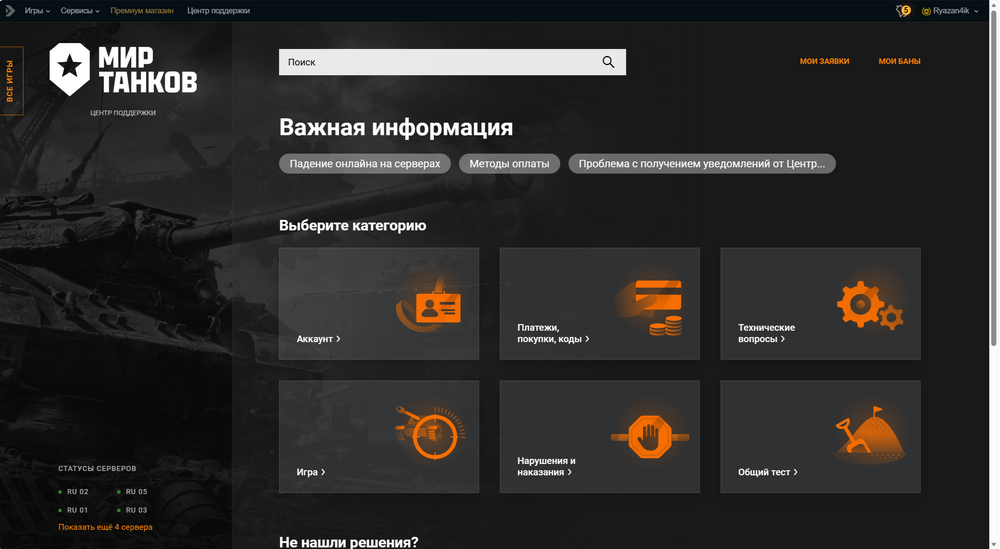The width and height of the screenshot is (1000, 549).
Task: Expand the Сервисы dropdown menu
Action: pos(80,10)
